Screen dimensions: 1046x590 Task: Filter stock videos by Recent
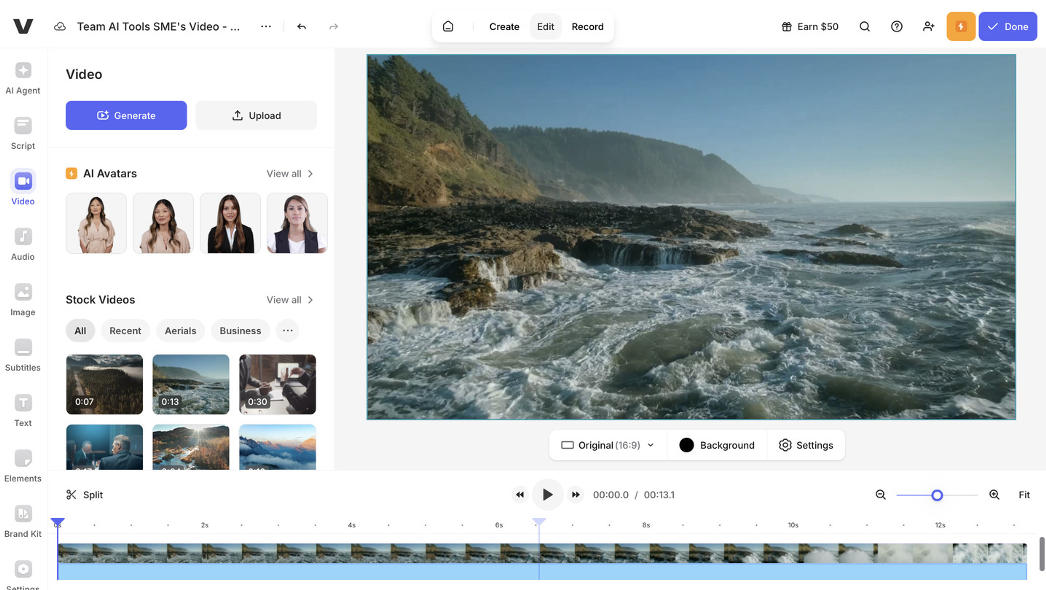[125, 330]
